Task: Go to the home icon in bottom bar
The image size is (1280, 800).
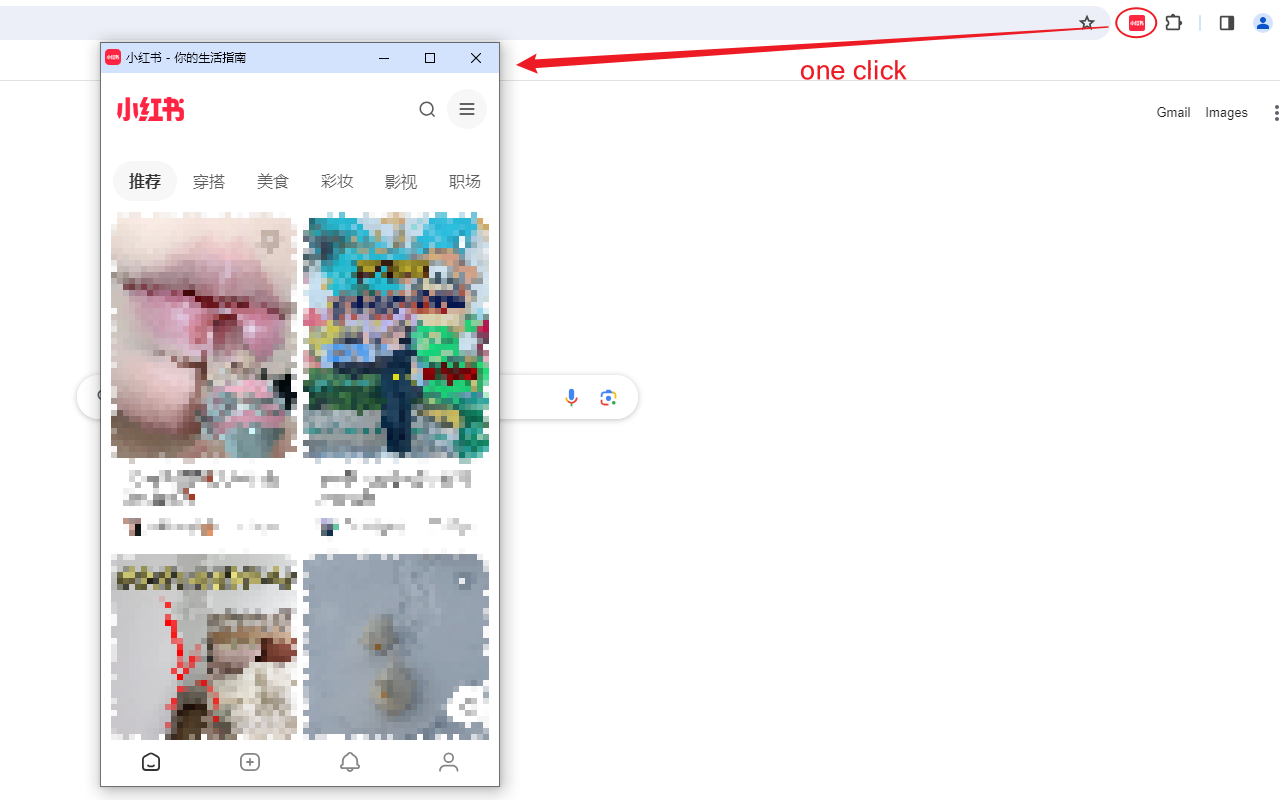Action: tap(151, 762)
